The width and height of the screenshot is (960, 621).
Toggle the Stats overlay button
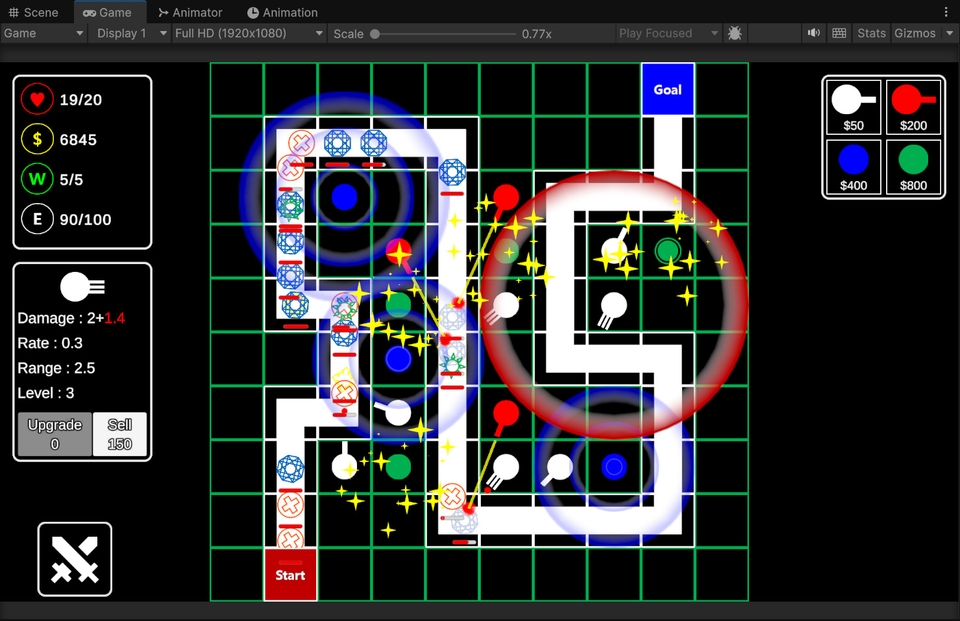point(871,33)
